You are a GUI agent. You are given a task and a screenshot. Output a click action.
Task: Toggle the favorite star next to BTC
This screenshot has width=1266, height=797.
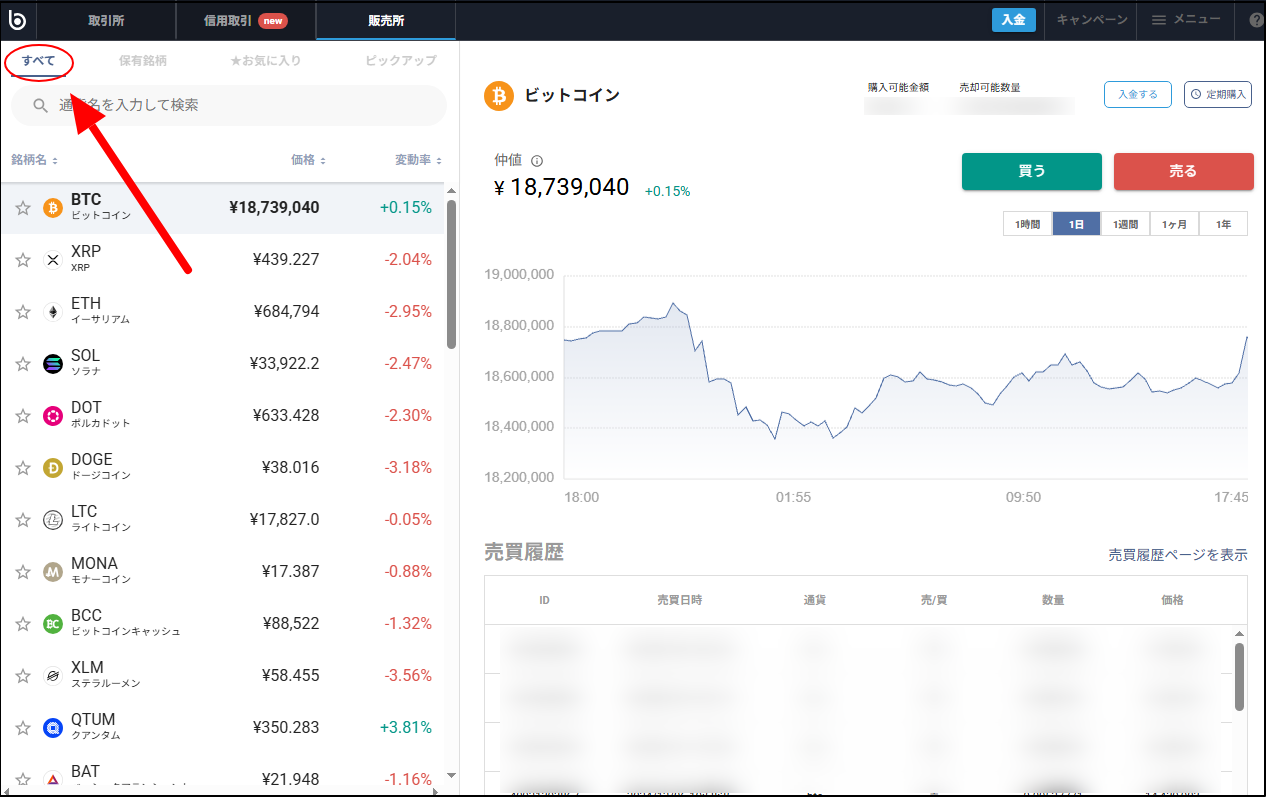22,207
